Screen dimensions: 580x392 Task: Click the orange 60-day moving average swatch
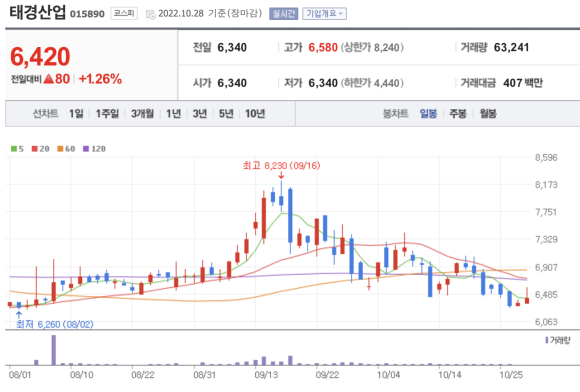point(60,149)
